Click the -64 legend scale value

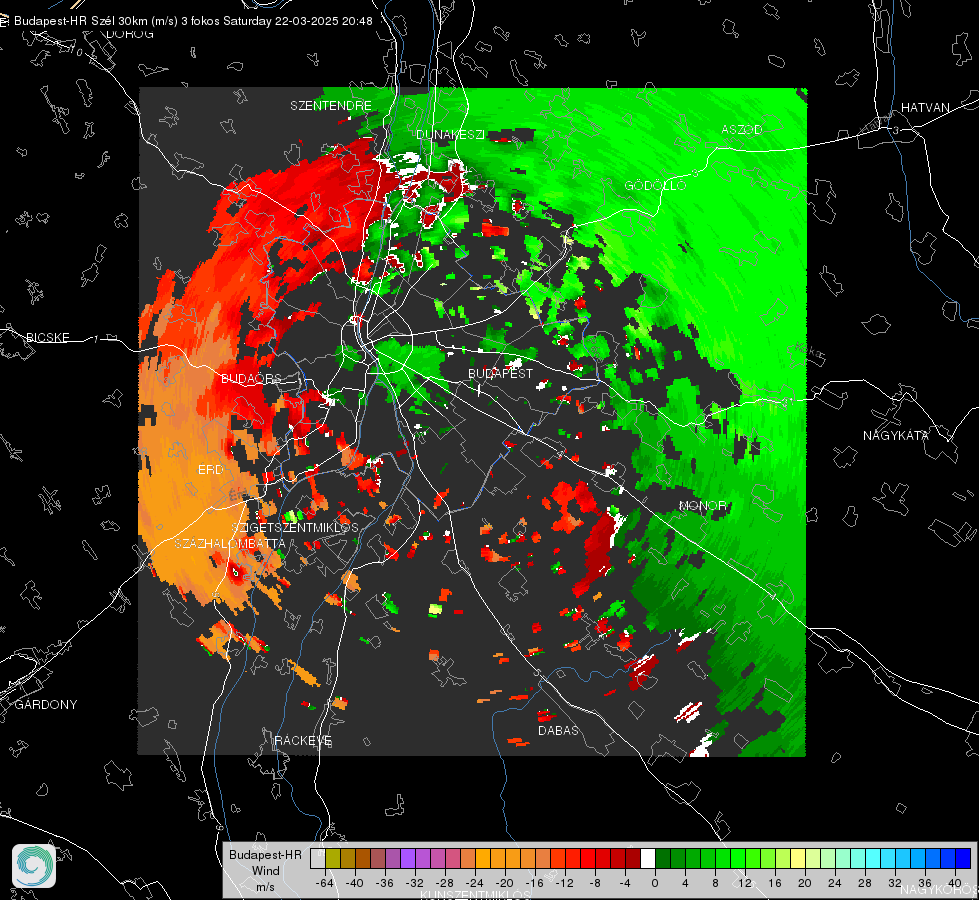pyautogui.click(x=324, y=883)
